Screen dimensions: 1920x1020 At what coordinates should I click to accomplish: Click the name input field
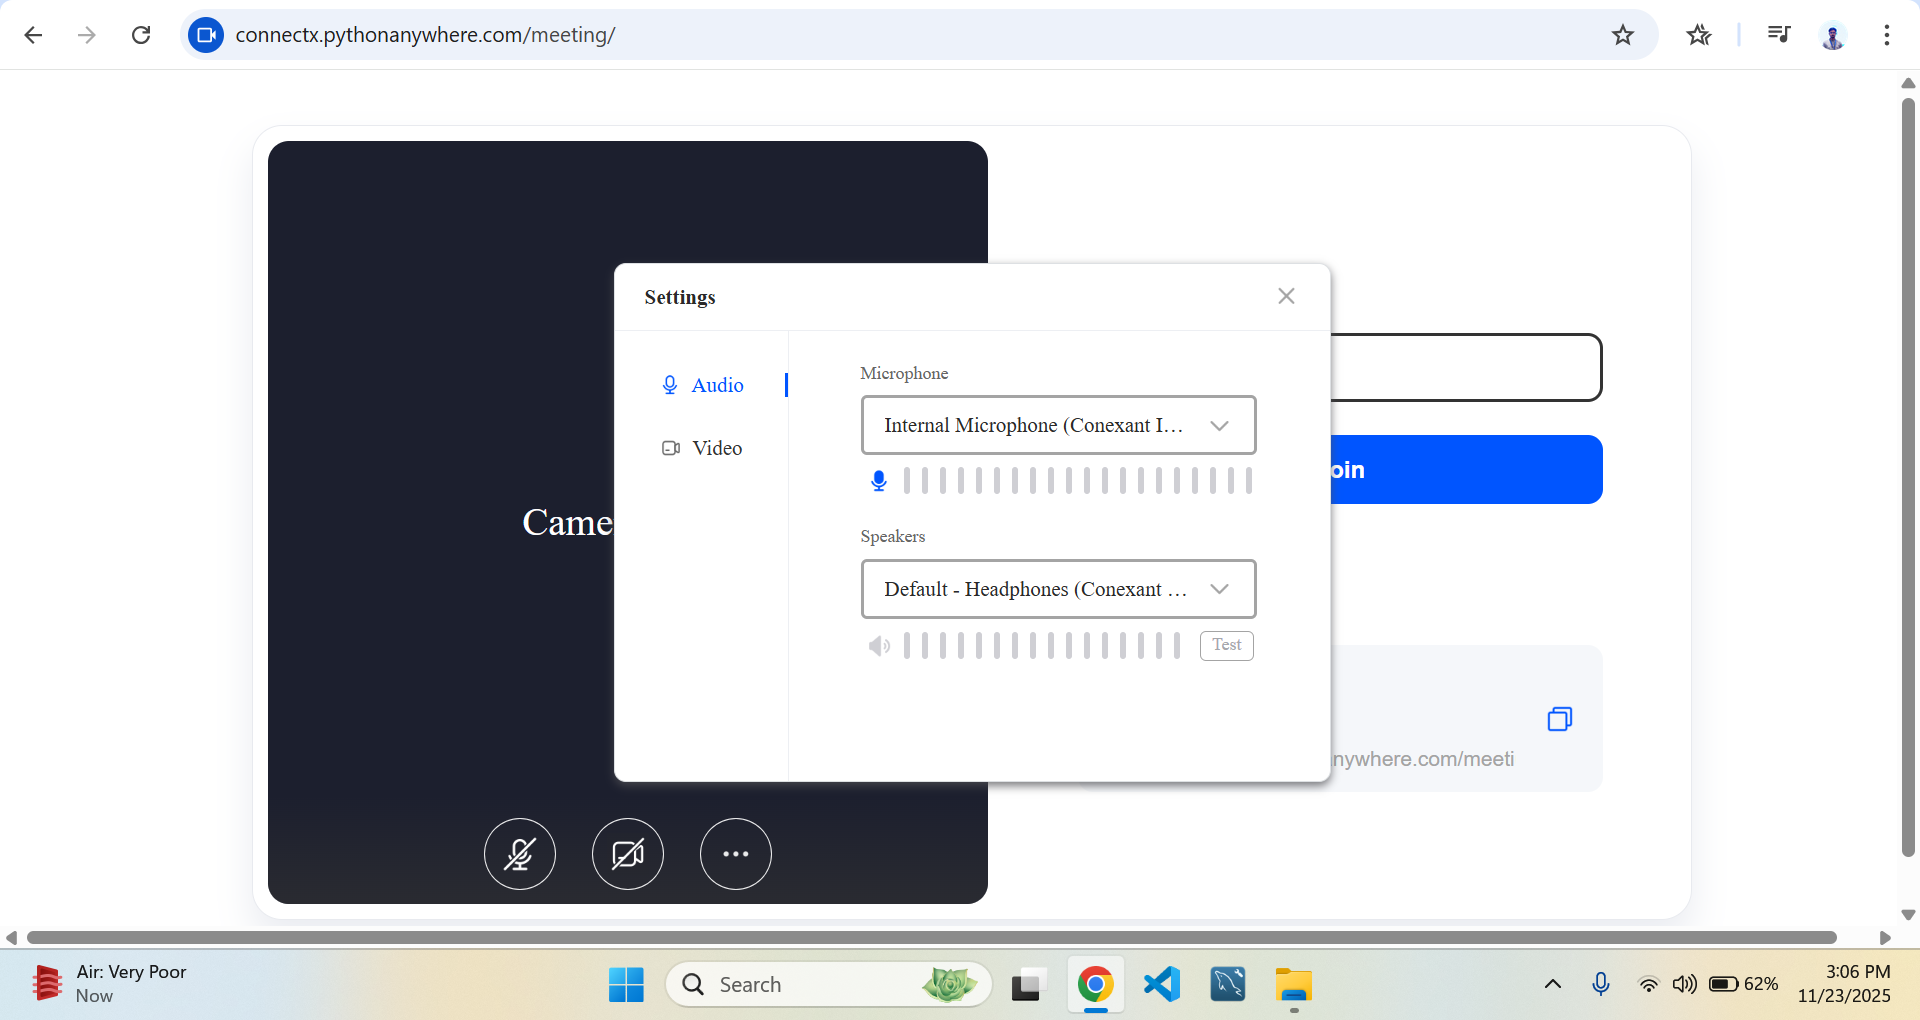pyautogui.click(x=1465, y=368)
